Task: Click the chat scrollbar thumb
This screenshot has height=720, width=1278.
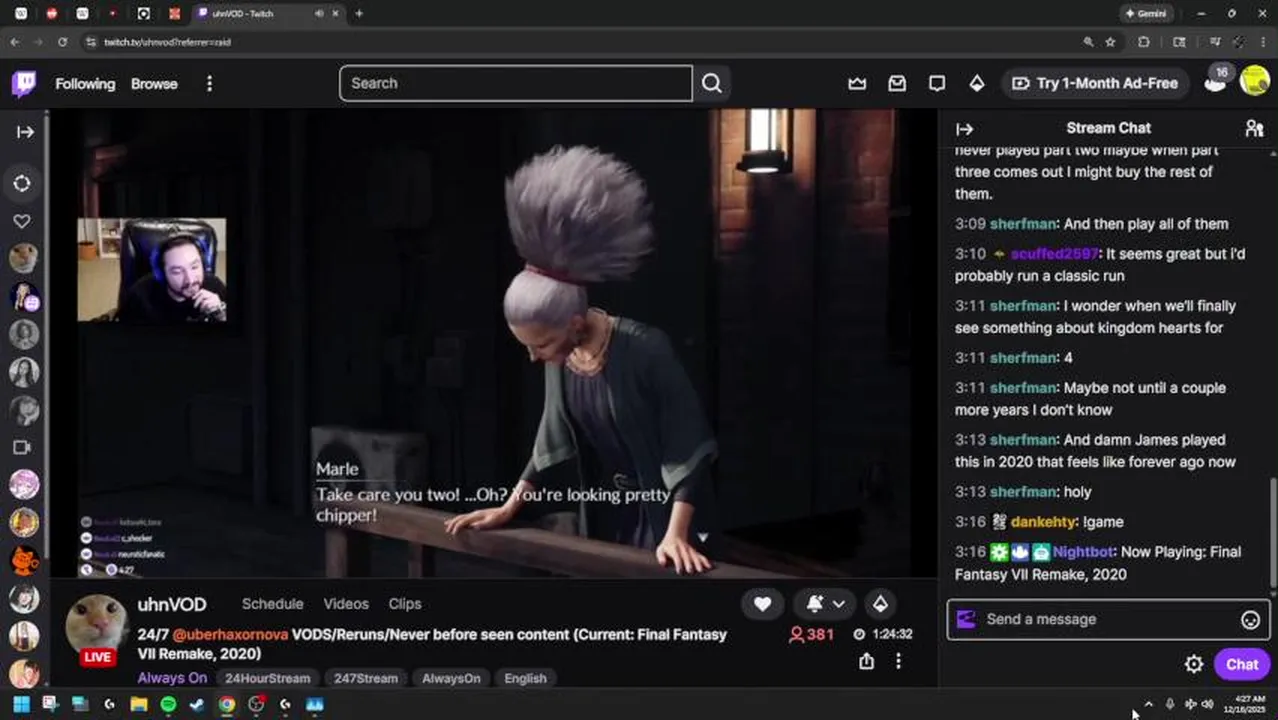Action: [1273, 533]
